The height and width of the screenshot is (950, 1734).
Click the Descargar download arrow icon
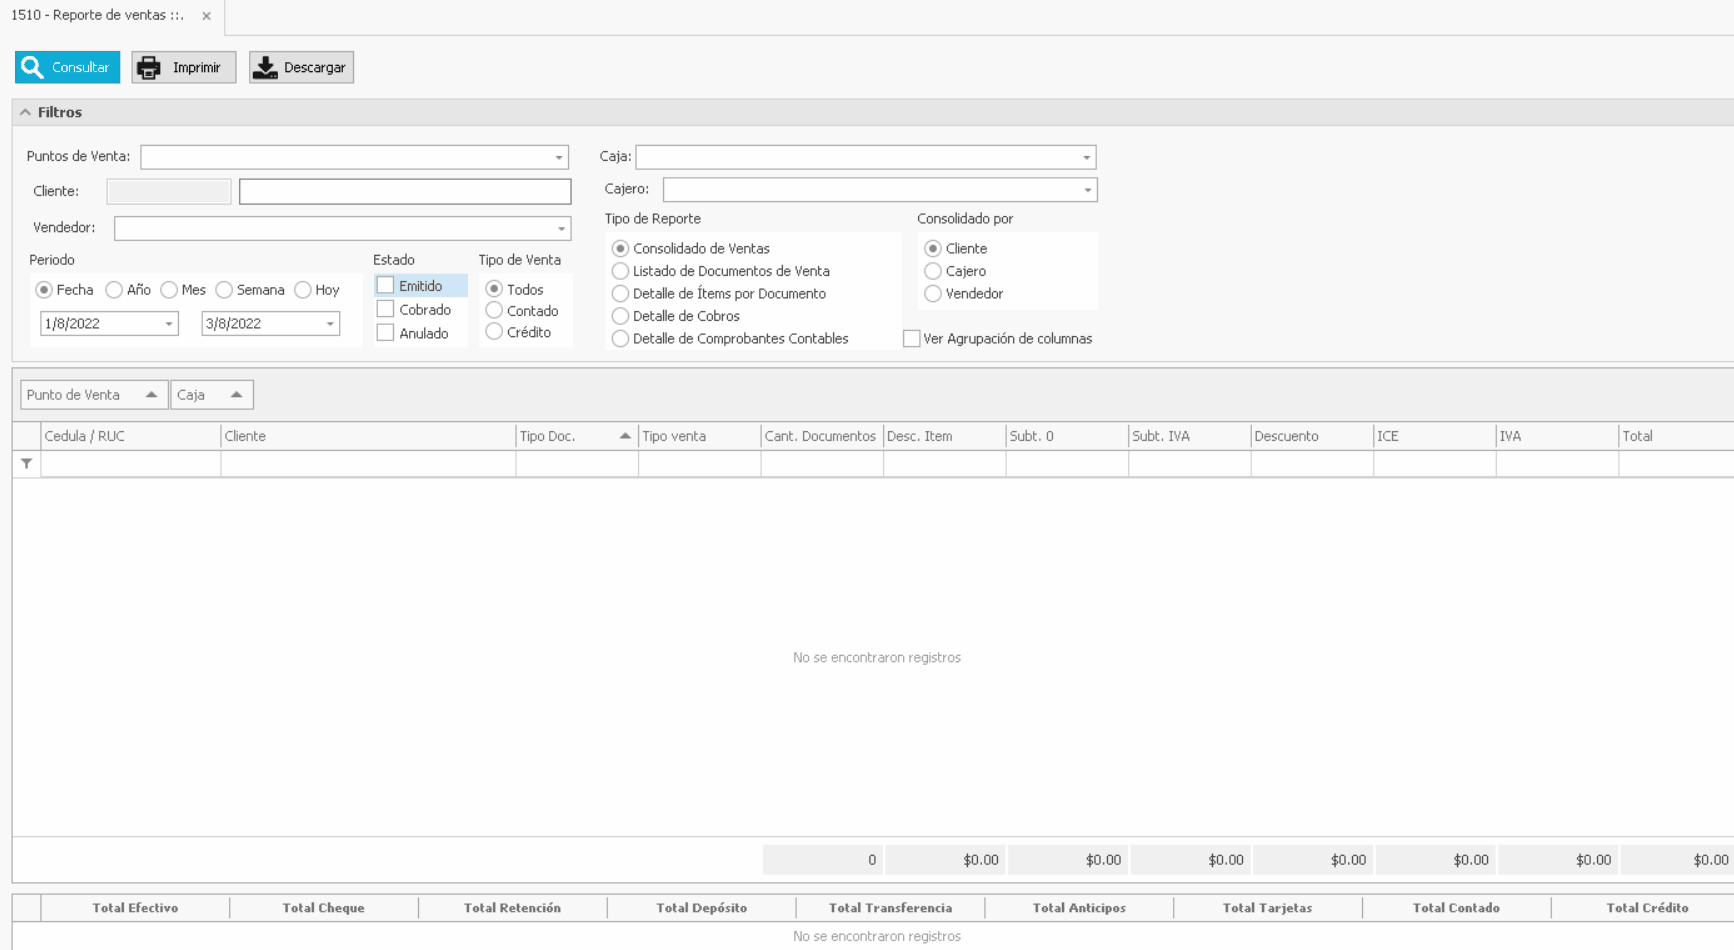pyautogui.click(x=265, y=67)
